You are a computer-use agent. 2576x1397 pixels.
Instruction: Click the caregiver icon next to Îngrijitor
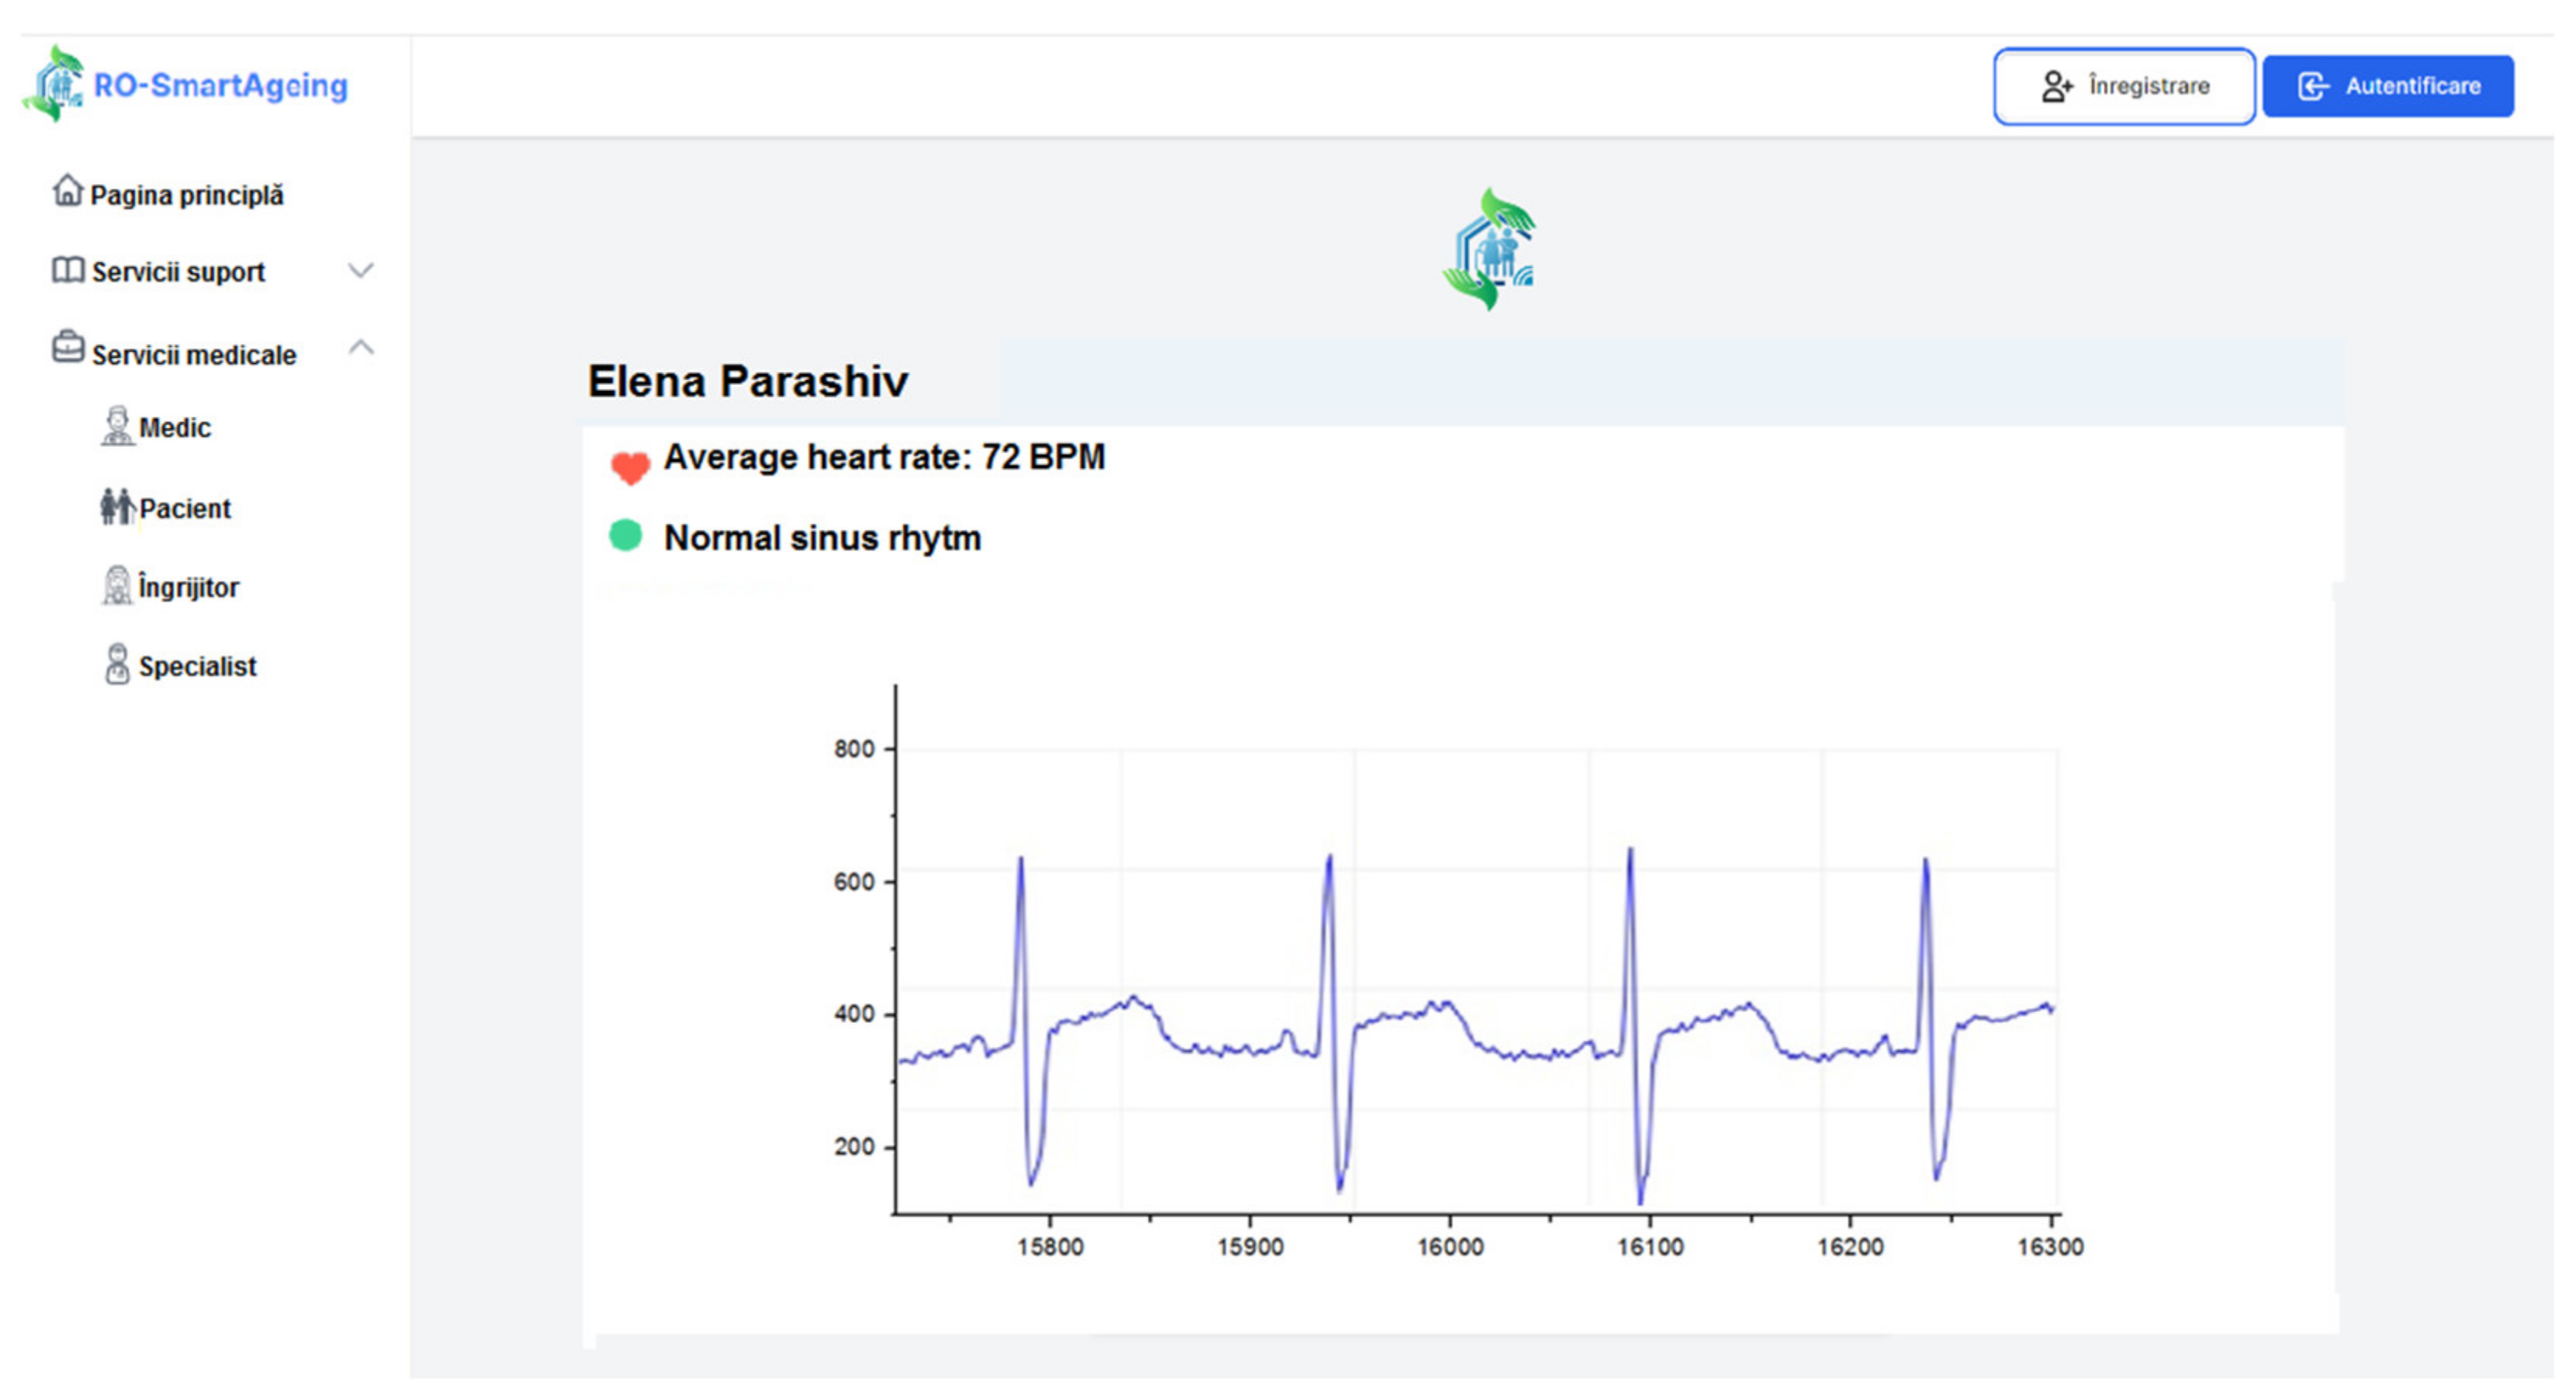[x=117, y=585]
